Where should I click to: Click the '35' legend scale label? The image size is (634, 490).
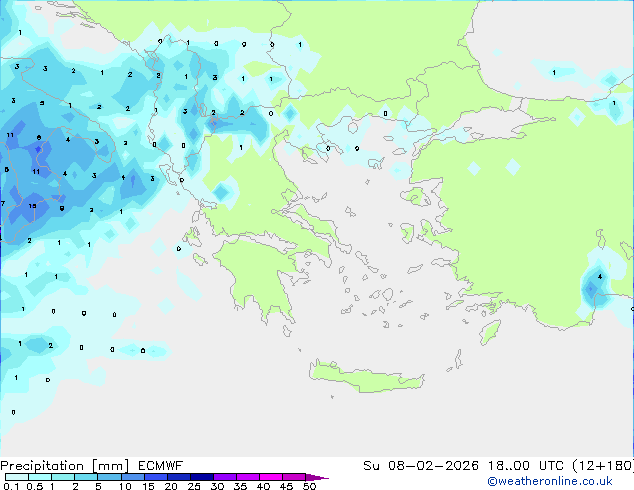pyautogui.click(x=240, y=486)
